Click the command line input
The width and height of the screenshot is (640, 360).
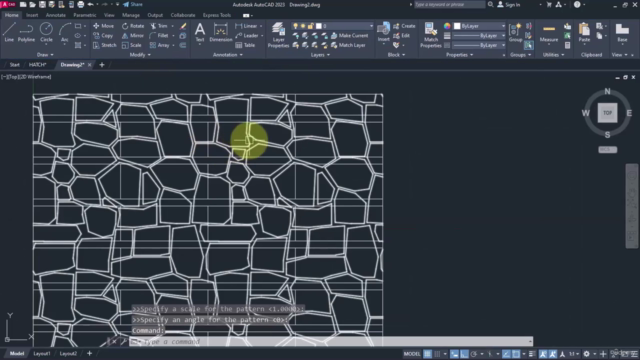pos(331,341)
